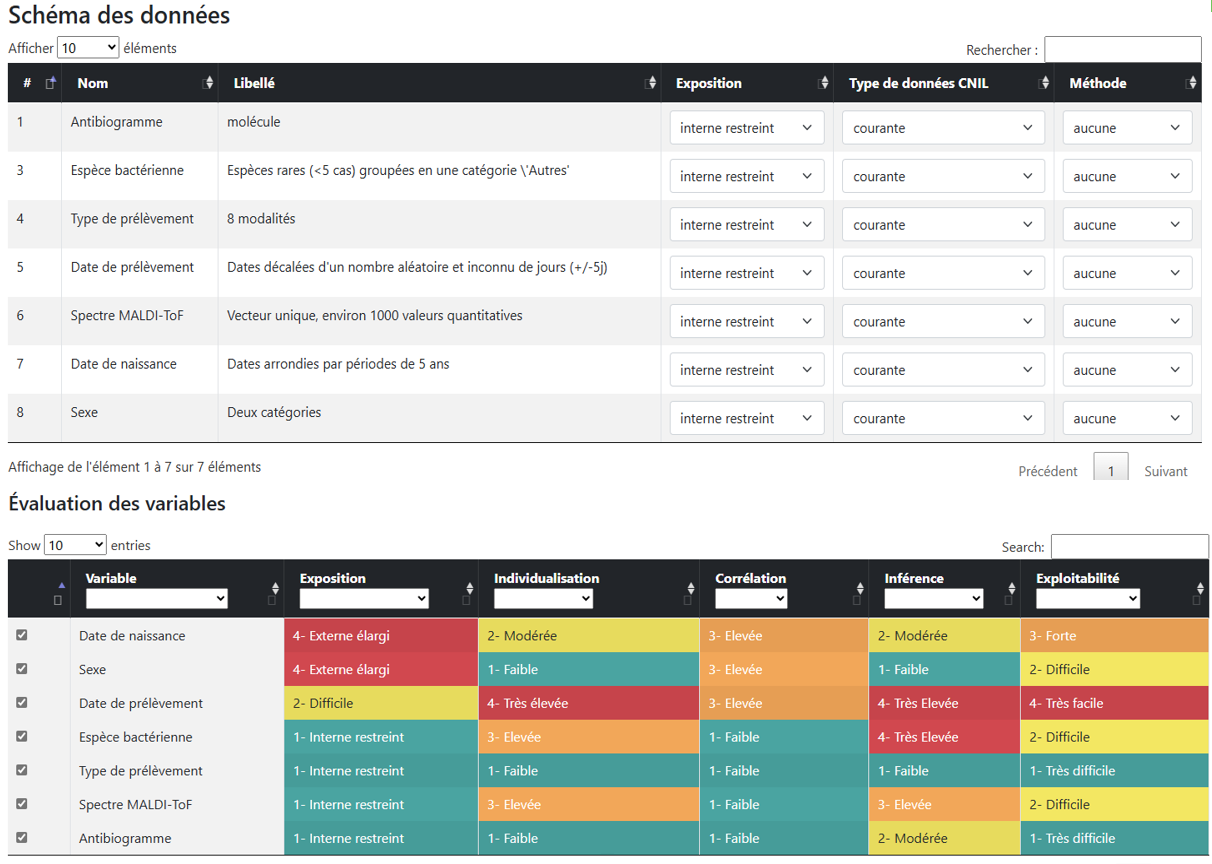1212x864 pixels.
Task: Click the Précédent pagination link
Action: pyautogui.click(x=1047, y=471)
